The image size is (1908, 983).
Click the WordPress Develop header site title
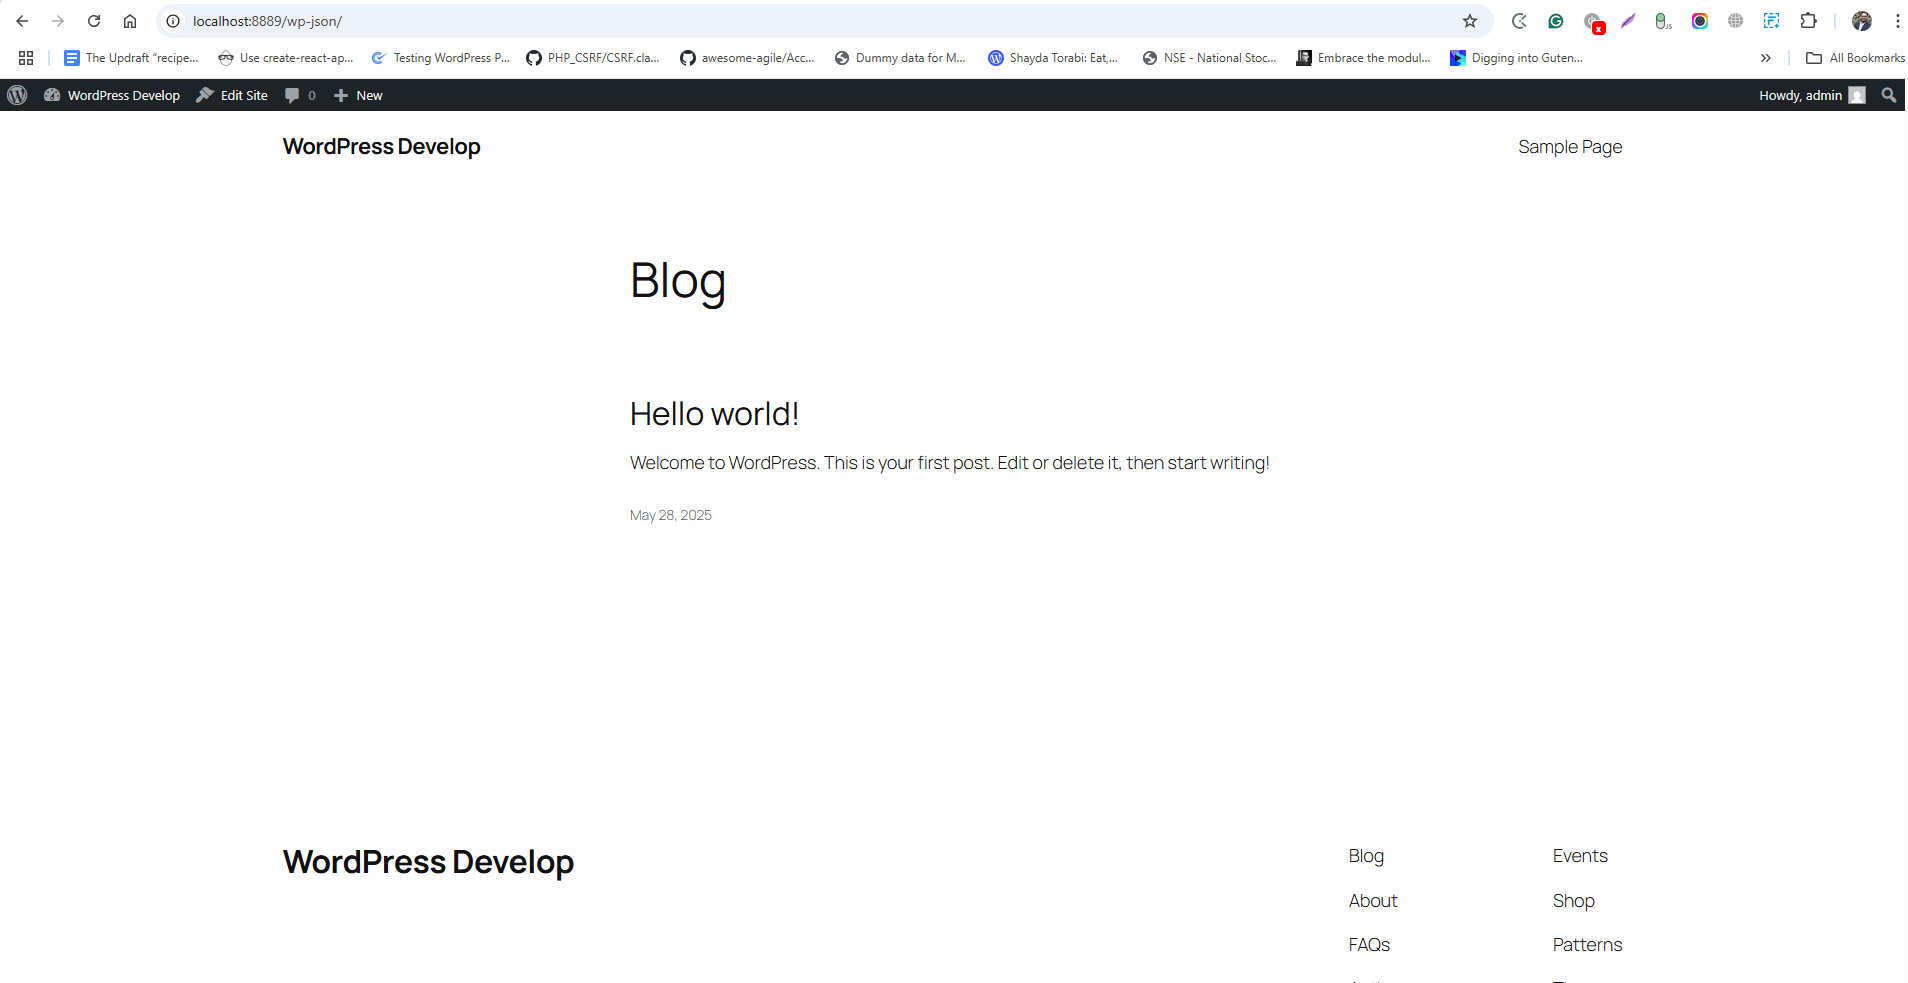pos(381,147)
